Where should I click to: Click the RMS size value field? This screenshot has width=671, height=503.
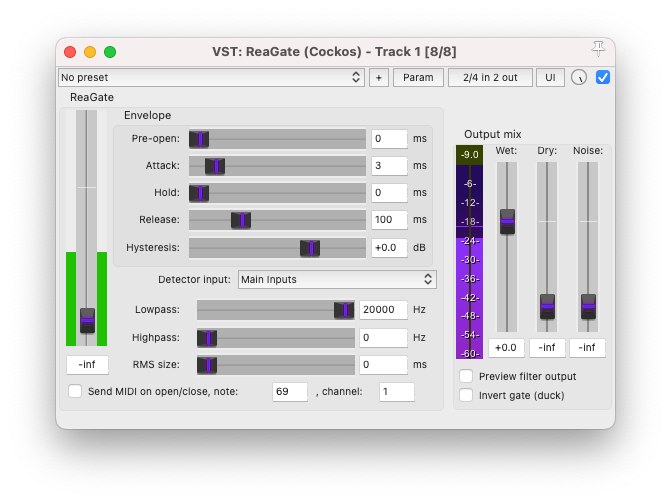point(383,365)
